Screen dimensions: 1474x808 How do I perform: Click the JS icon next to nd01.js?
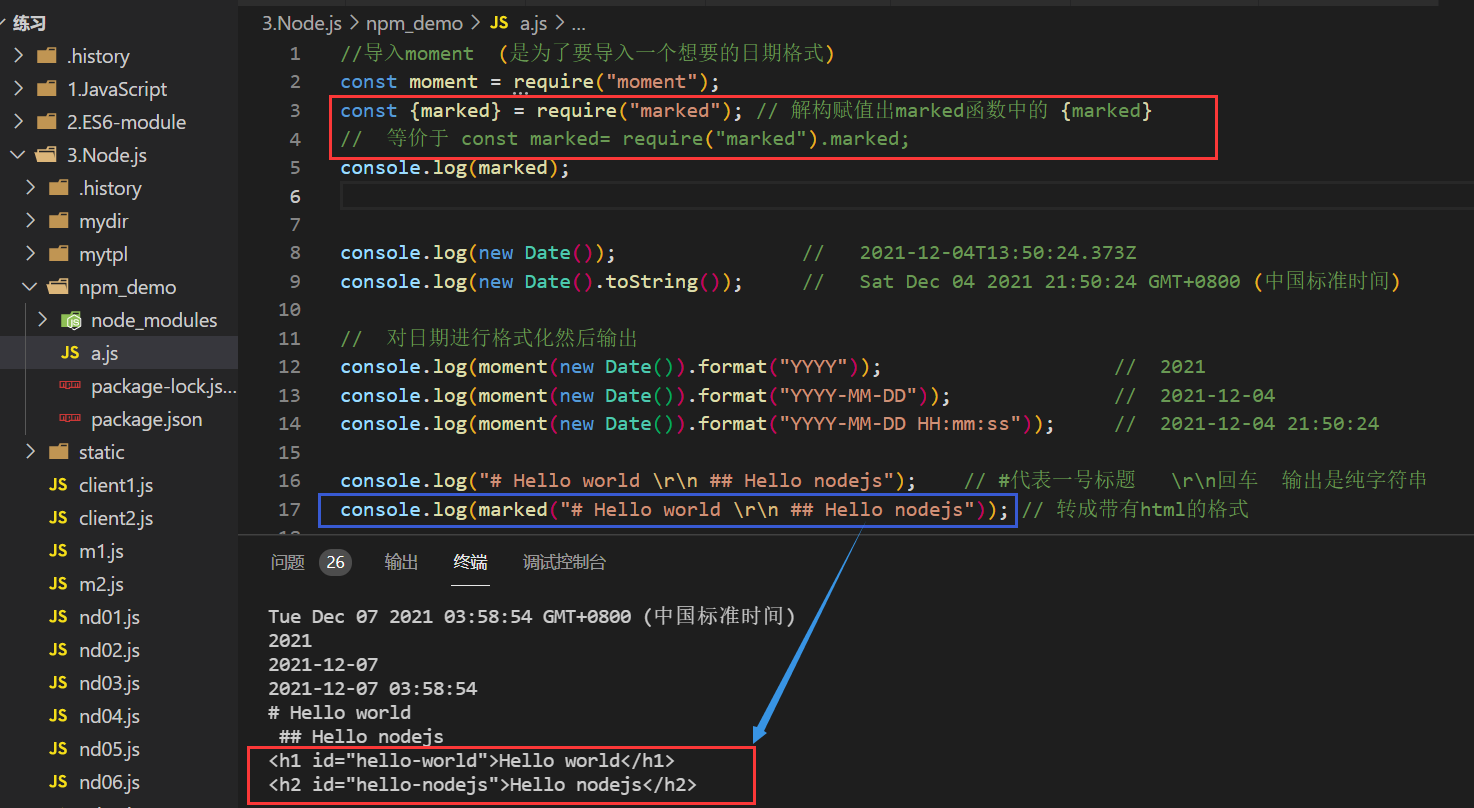coord(56,616)
